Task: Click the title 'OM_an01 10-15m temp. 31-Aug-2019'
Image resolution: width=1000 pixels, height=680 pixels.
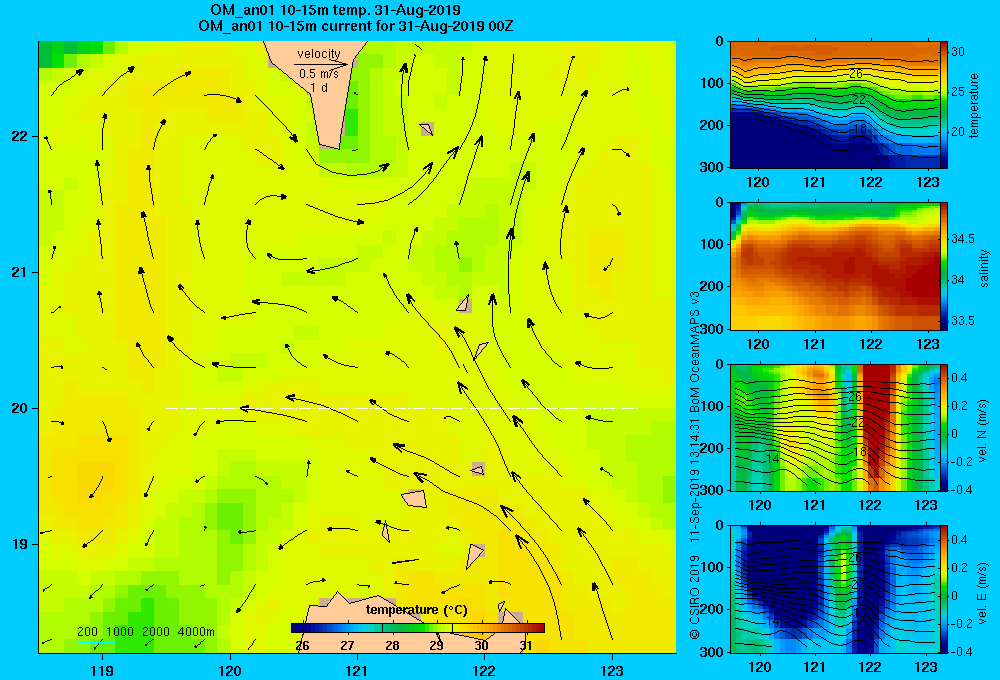Action: click(x=335, y=10)
